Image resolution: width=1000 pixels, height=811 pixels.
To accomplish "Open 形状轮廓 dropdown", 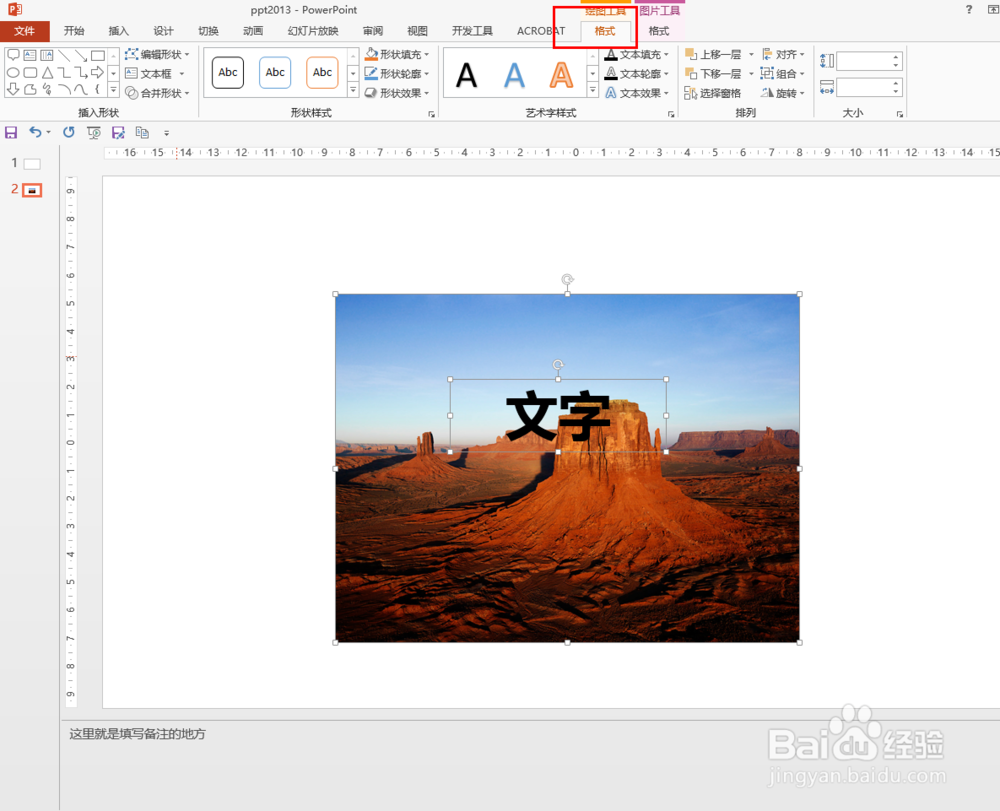I will [x=397, y=73].
